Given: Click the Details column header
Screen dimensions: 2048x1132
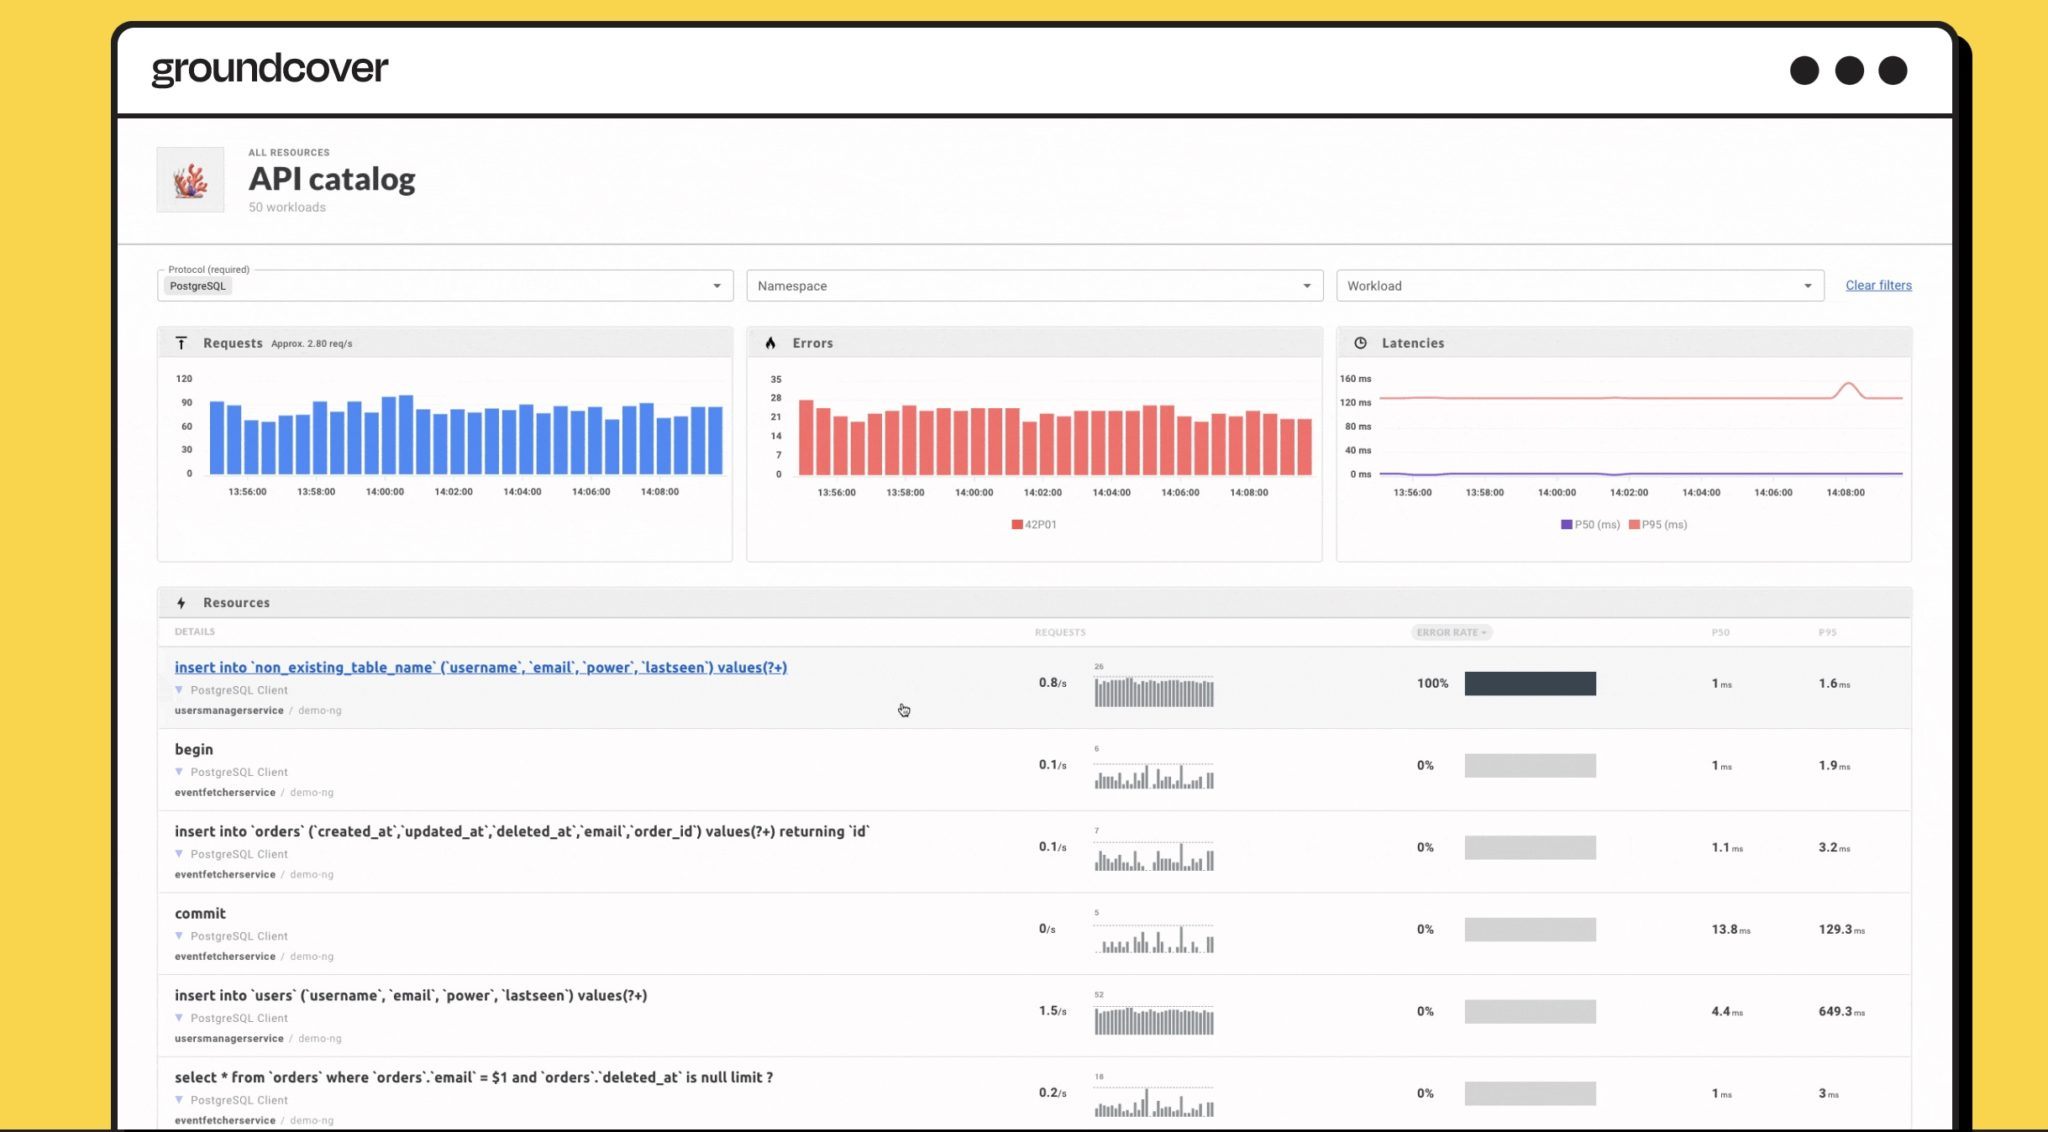Looking at the screenshot, I should point(195,632).
